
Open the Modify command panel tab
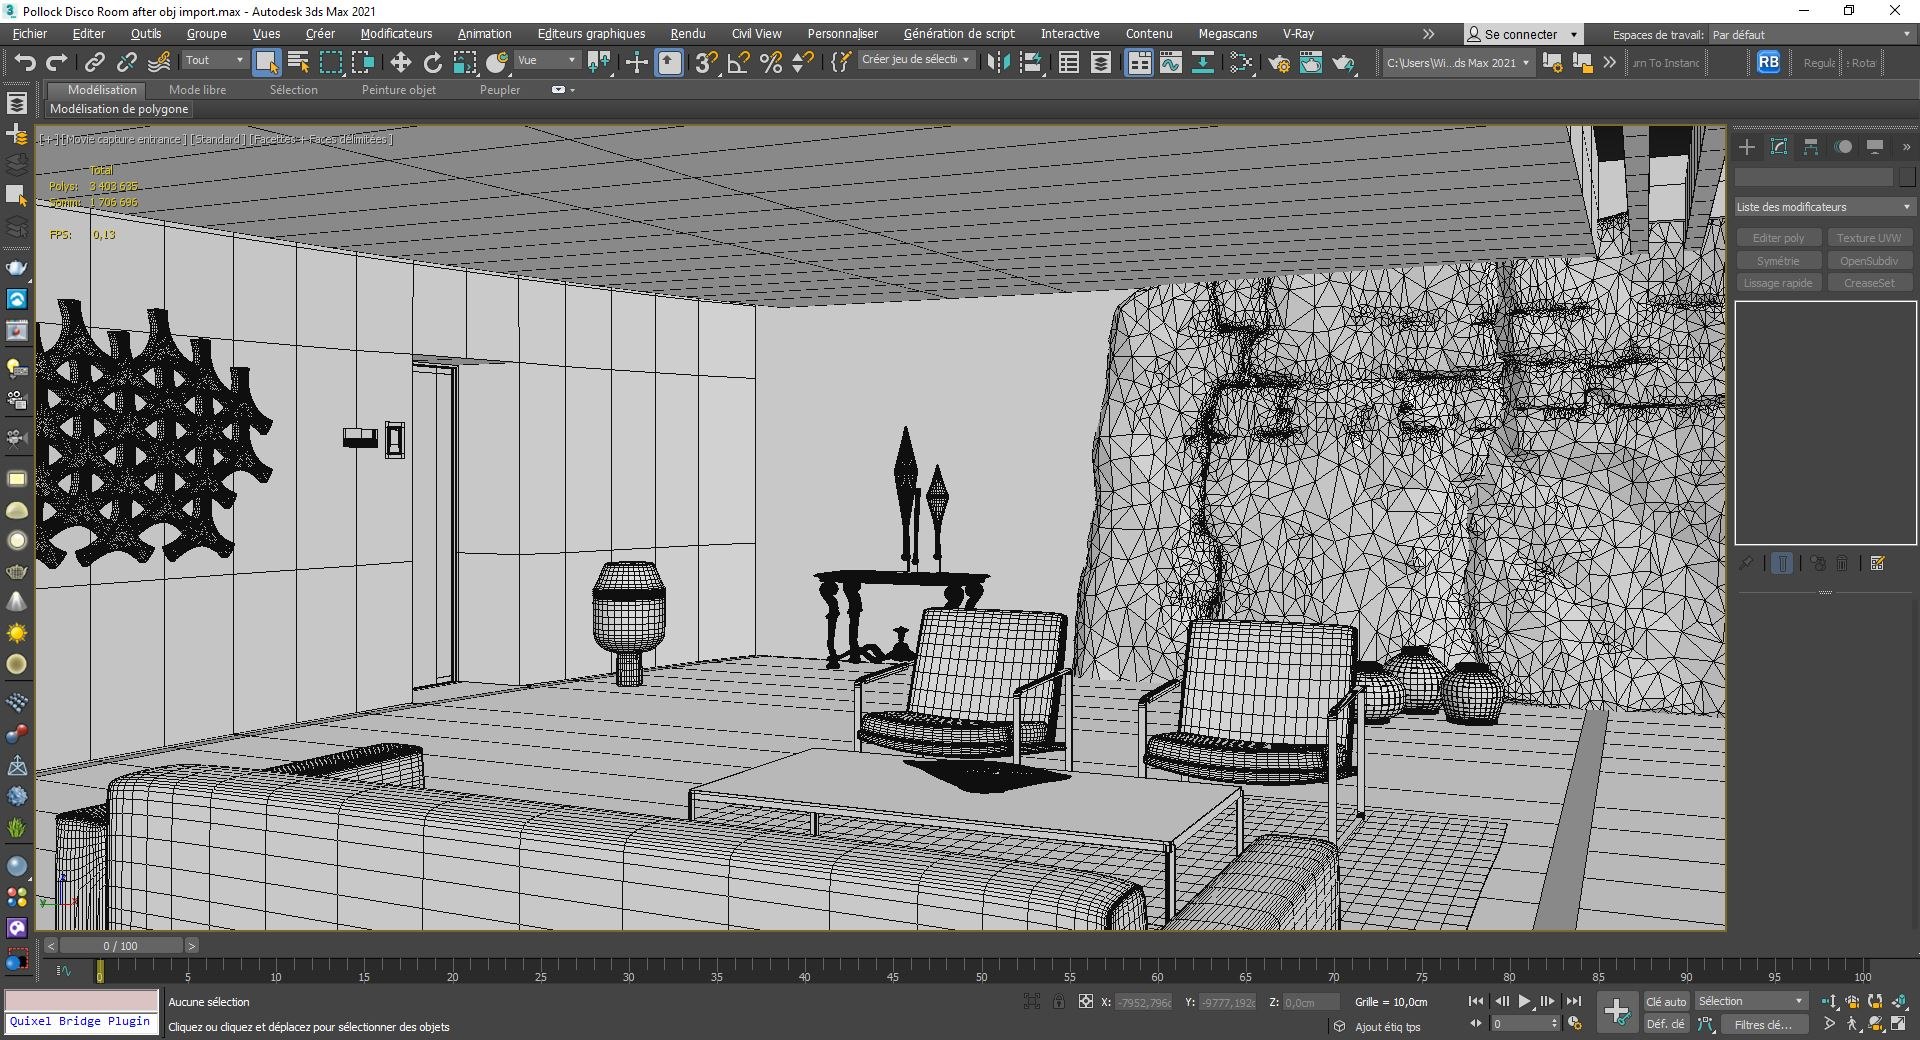tap(1779, 147)
